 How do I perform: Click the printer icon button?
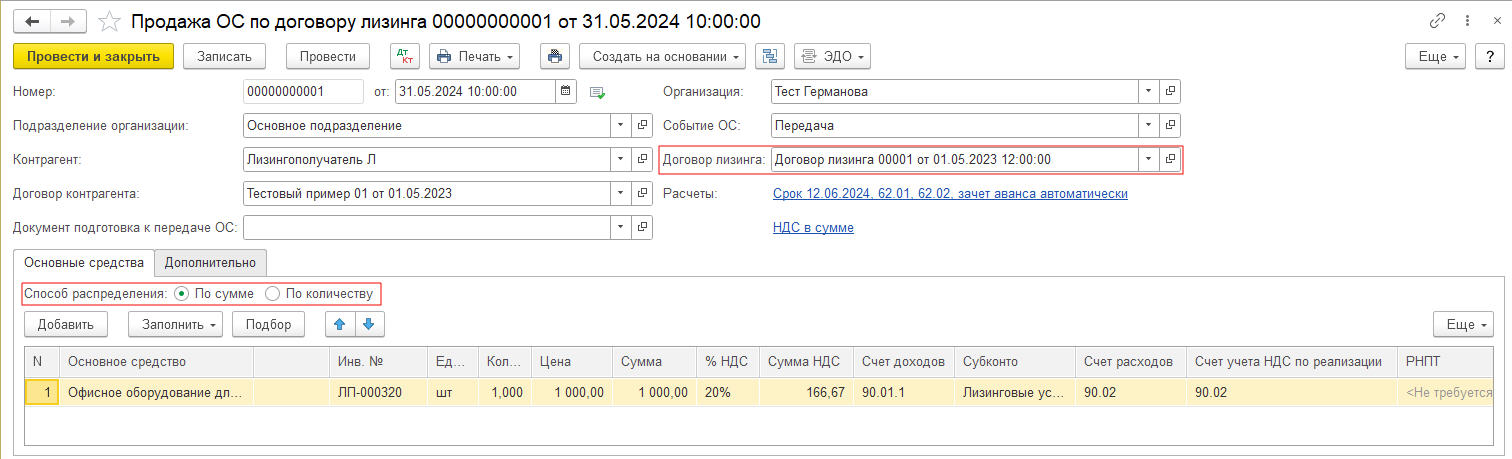click(x=555, y=56)
